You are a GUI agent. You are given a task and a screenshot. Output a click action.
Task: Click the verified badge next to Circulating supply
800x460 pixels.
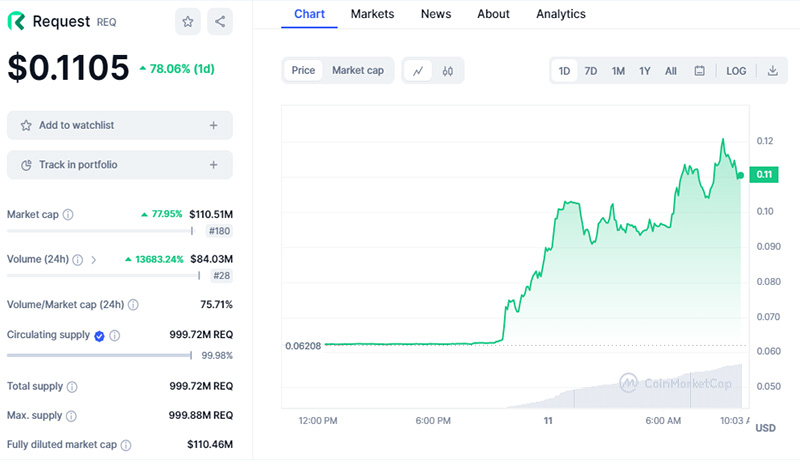[99, 336]
